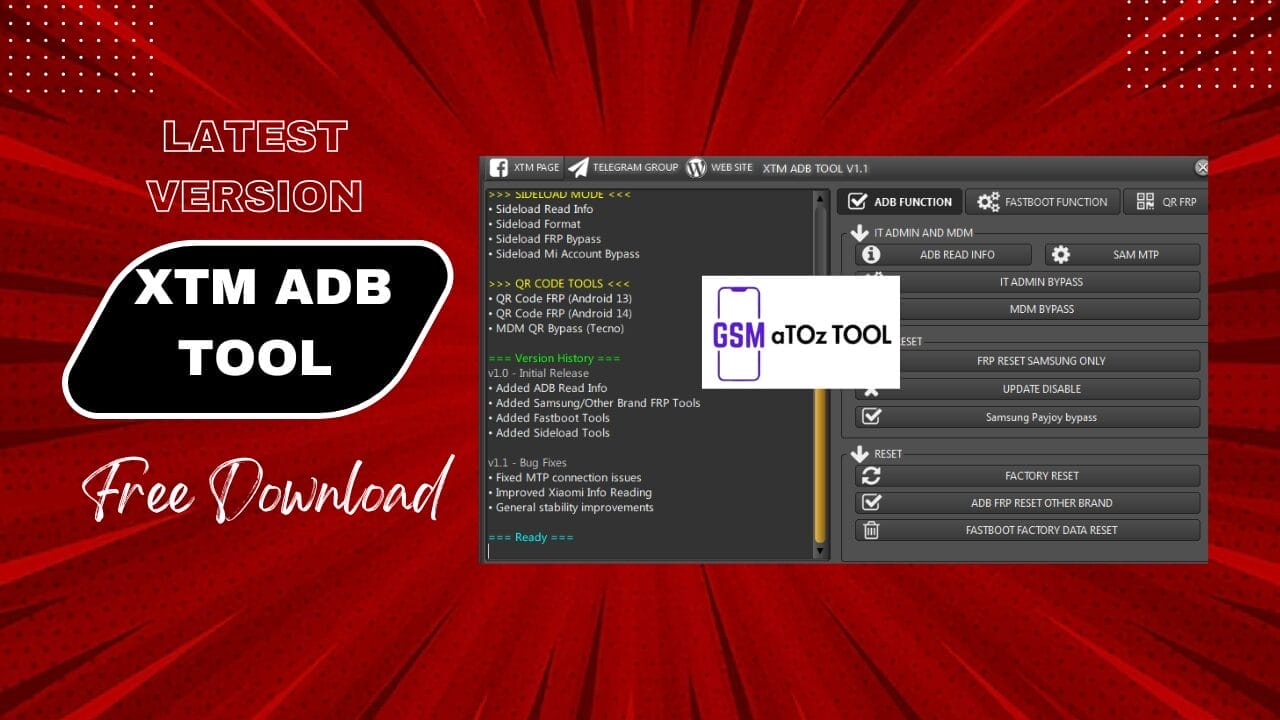Select 'MDM QR Bypass (Tecno)' line
1280x720 pixels.
pyautogui.click(x=556, y=328)
